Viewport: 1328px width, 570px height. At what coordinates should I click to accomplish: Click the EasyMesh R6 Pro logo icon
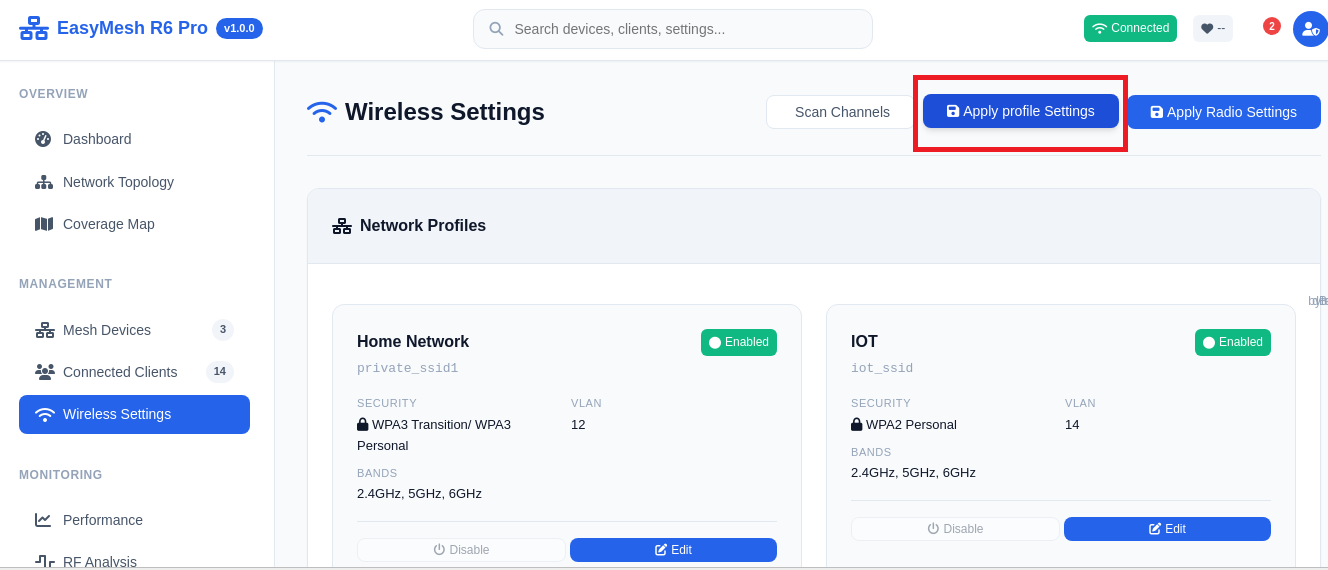(x=34, y=28)
